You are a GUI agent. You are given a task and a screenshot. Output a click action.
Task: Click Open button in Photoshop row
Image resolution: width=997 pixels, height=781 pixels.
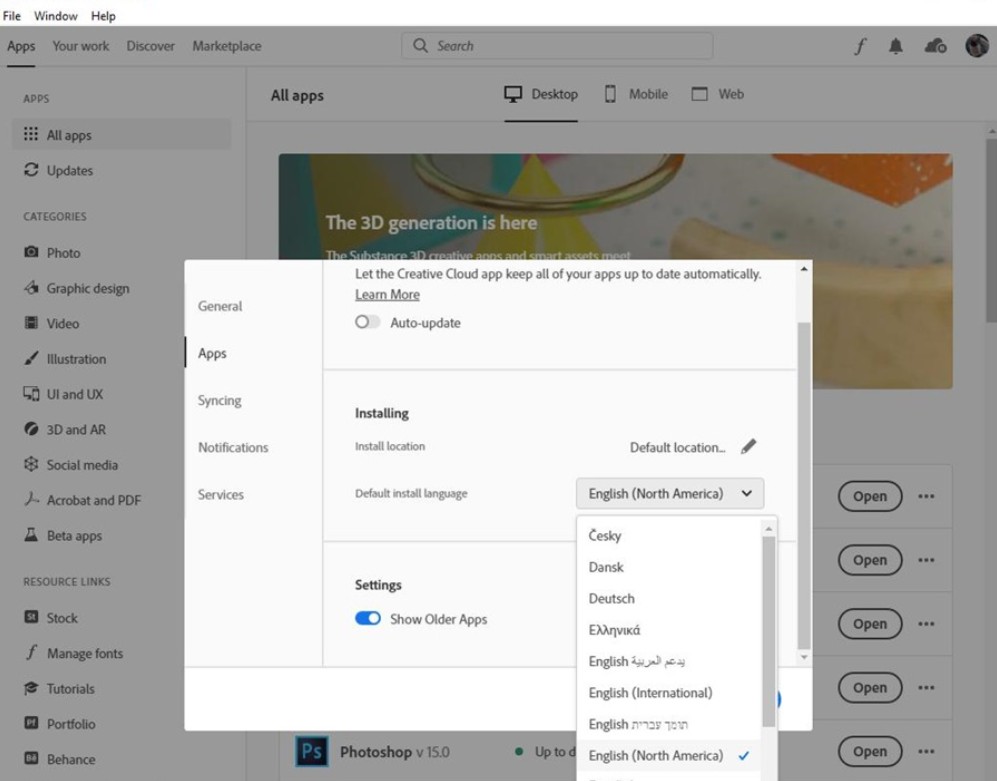click(x=870, y=751)
